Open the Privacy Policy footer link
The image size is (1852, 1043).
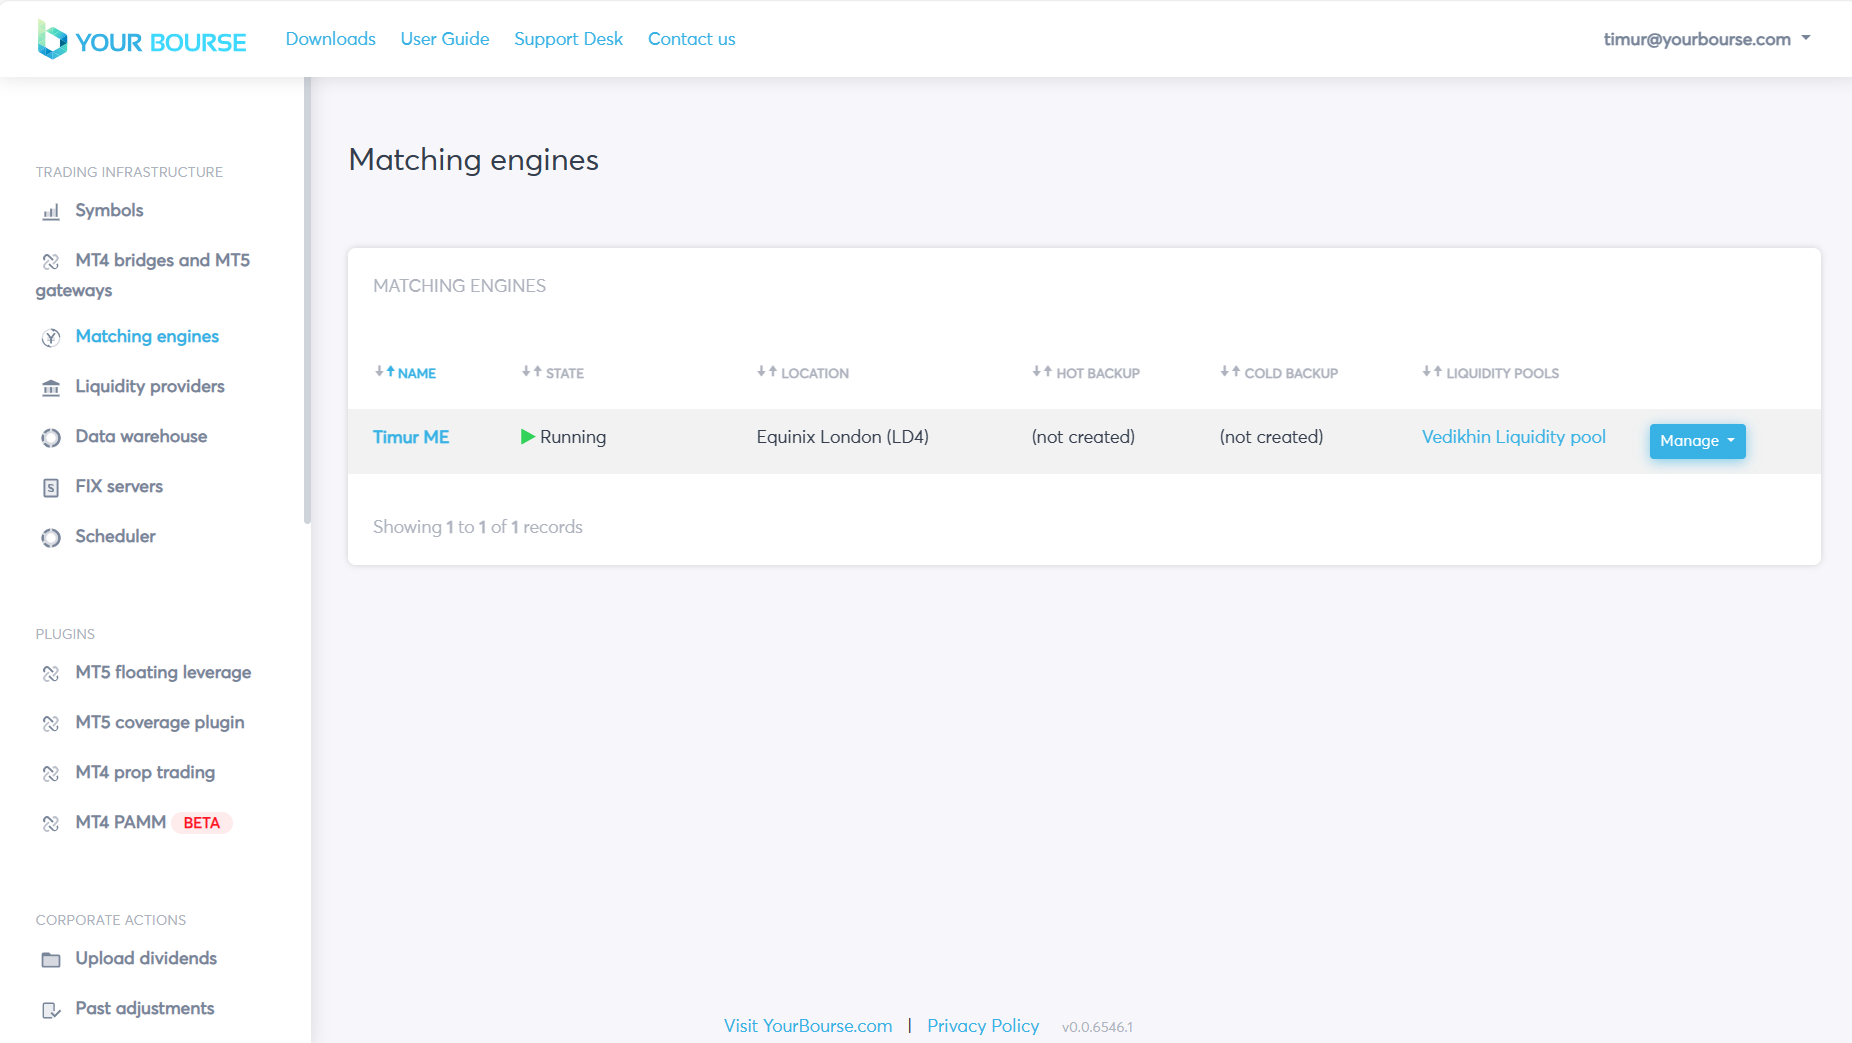[982, 1026]
